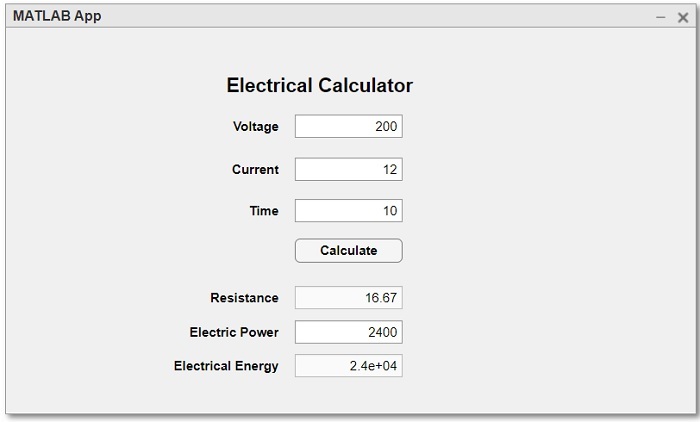Select the Current input field
Screen dimensions: 700x422
click(348, 170)
